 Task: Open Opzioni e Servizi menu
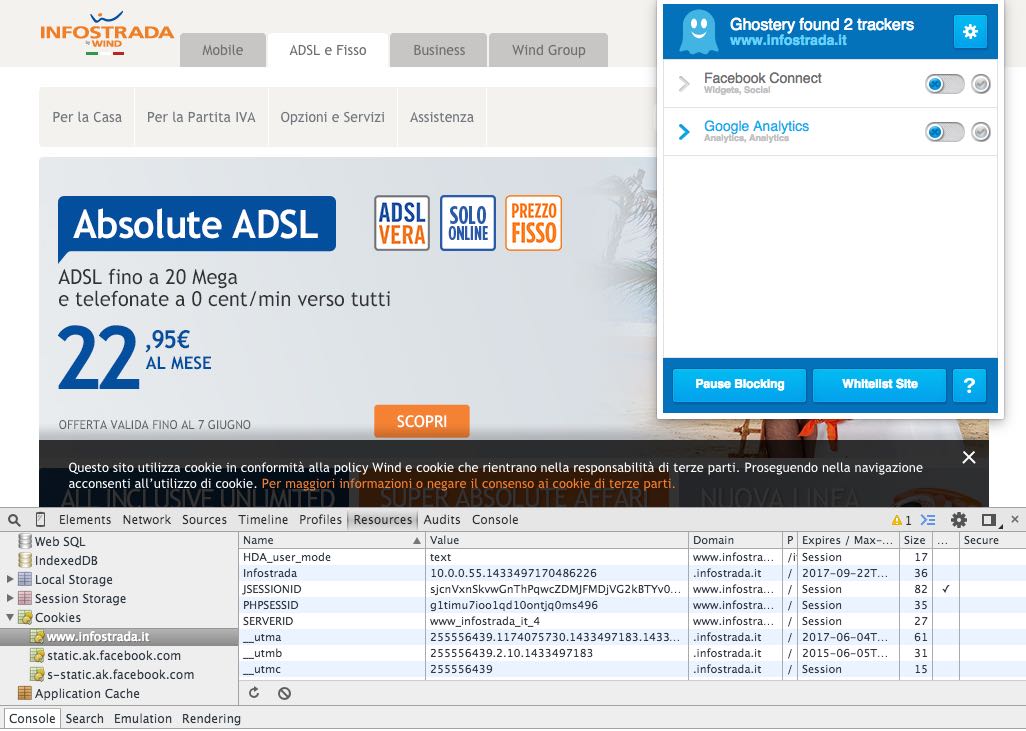[332, 117]
